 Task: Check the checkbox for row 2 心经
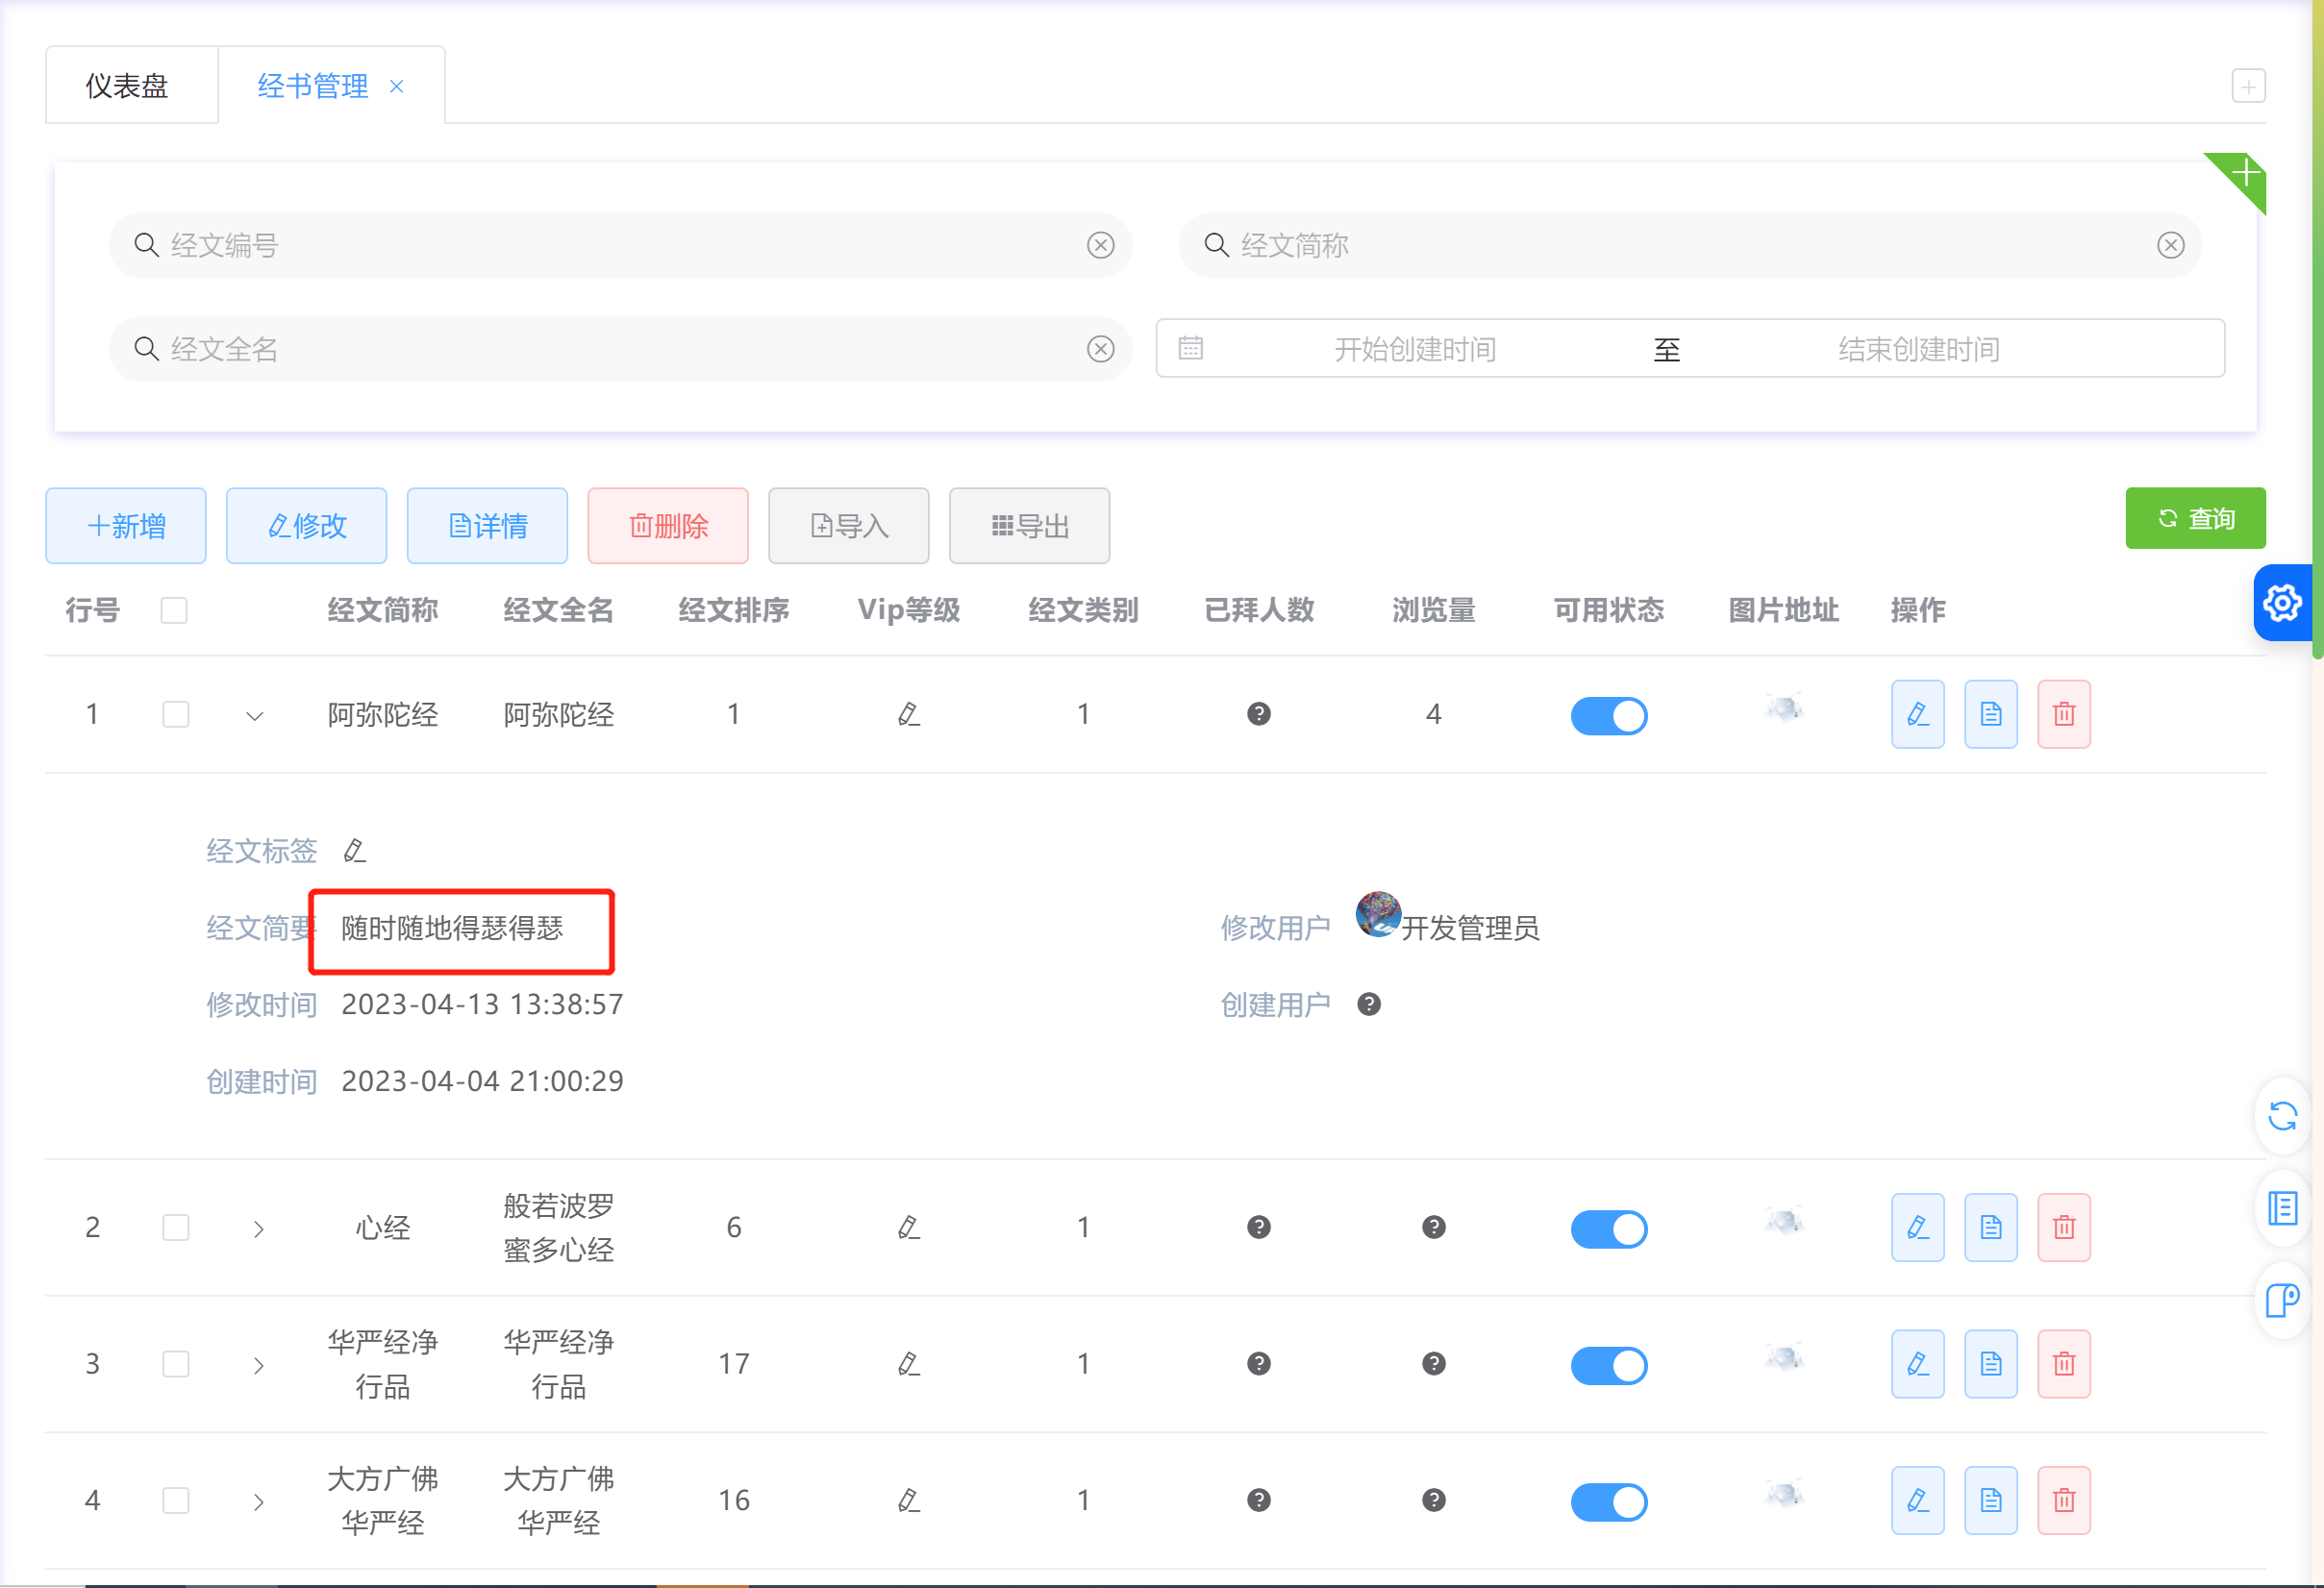click(176, 1227)
